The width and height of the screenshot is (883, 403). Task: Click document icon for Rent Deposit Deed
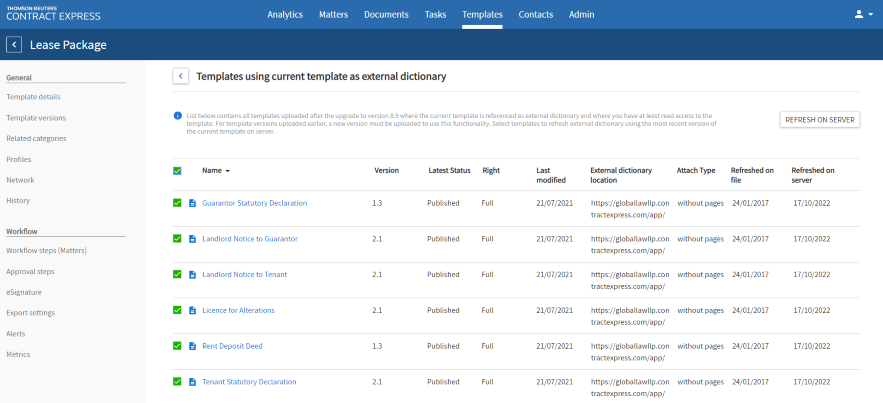[x=192, y=346]
